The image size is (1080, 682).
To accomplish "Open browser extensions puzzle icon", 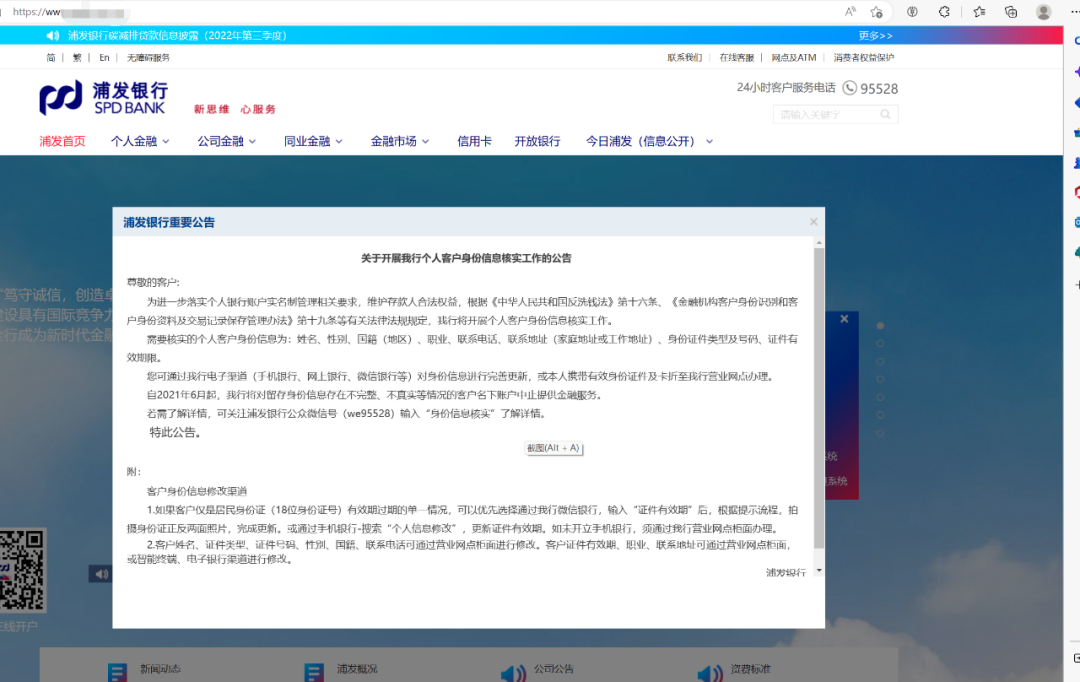I will [944, 12].
